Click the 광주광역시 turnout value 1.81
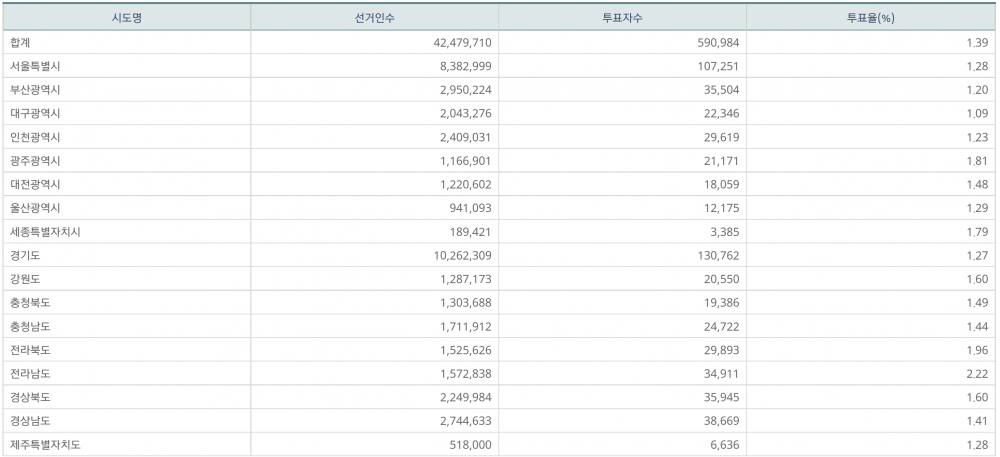This screenshot has width=1000, height=457. tap(976, 161)
